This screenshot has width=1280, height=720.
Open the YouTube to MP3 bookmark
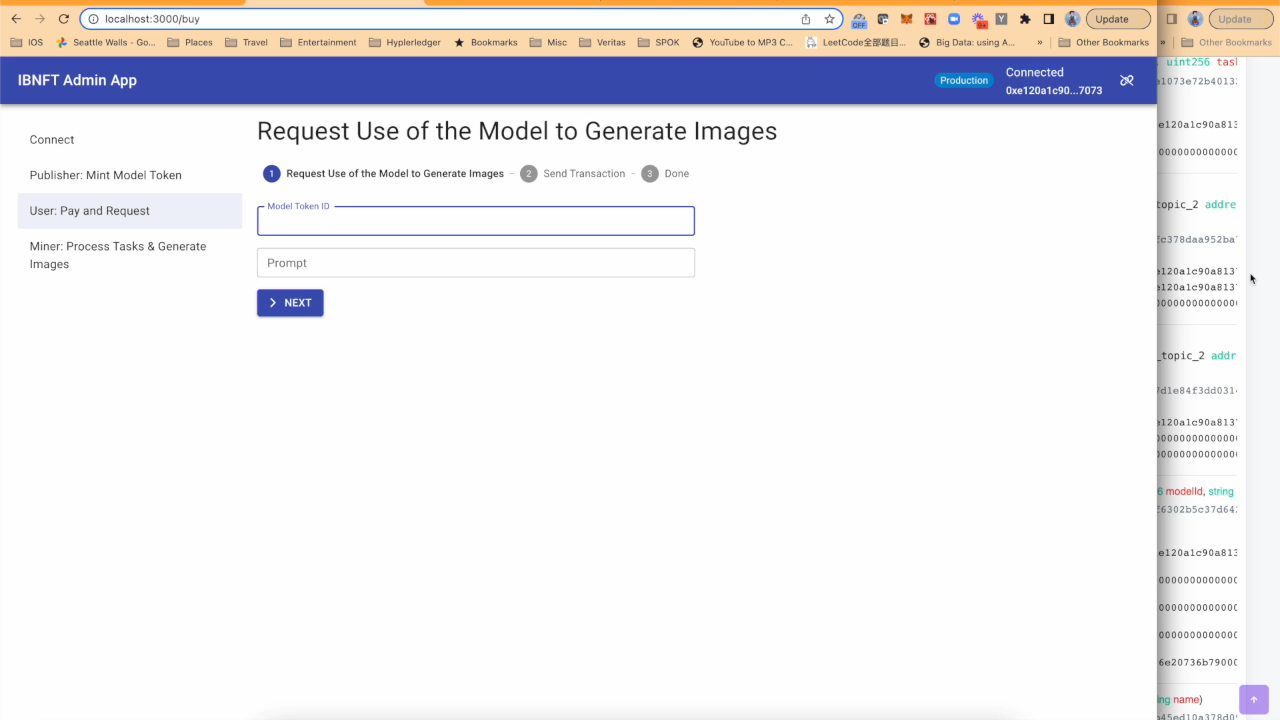[x=742, y=42]
